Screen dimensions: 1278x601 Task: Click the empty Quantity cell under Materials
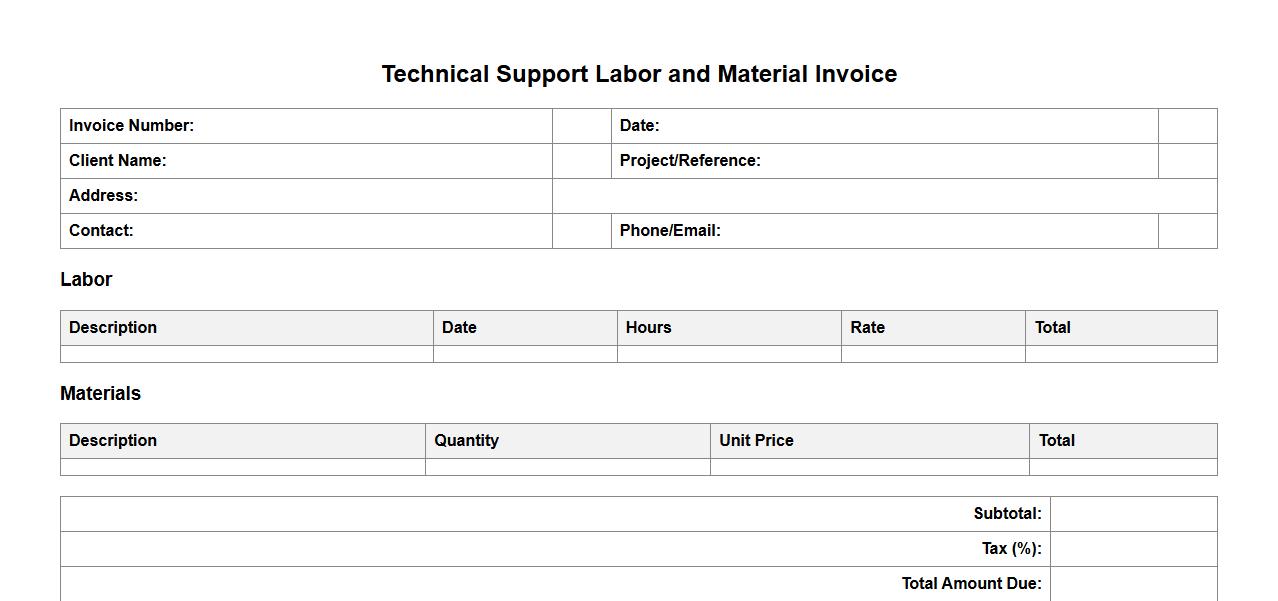[x=567, y=467]
